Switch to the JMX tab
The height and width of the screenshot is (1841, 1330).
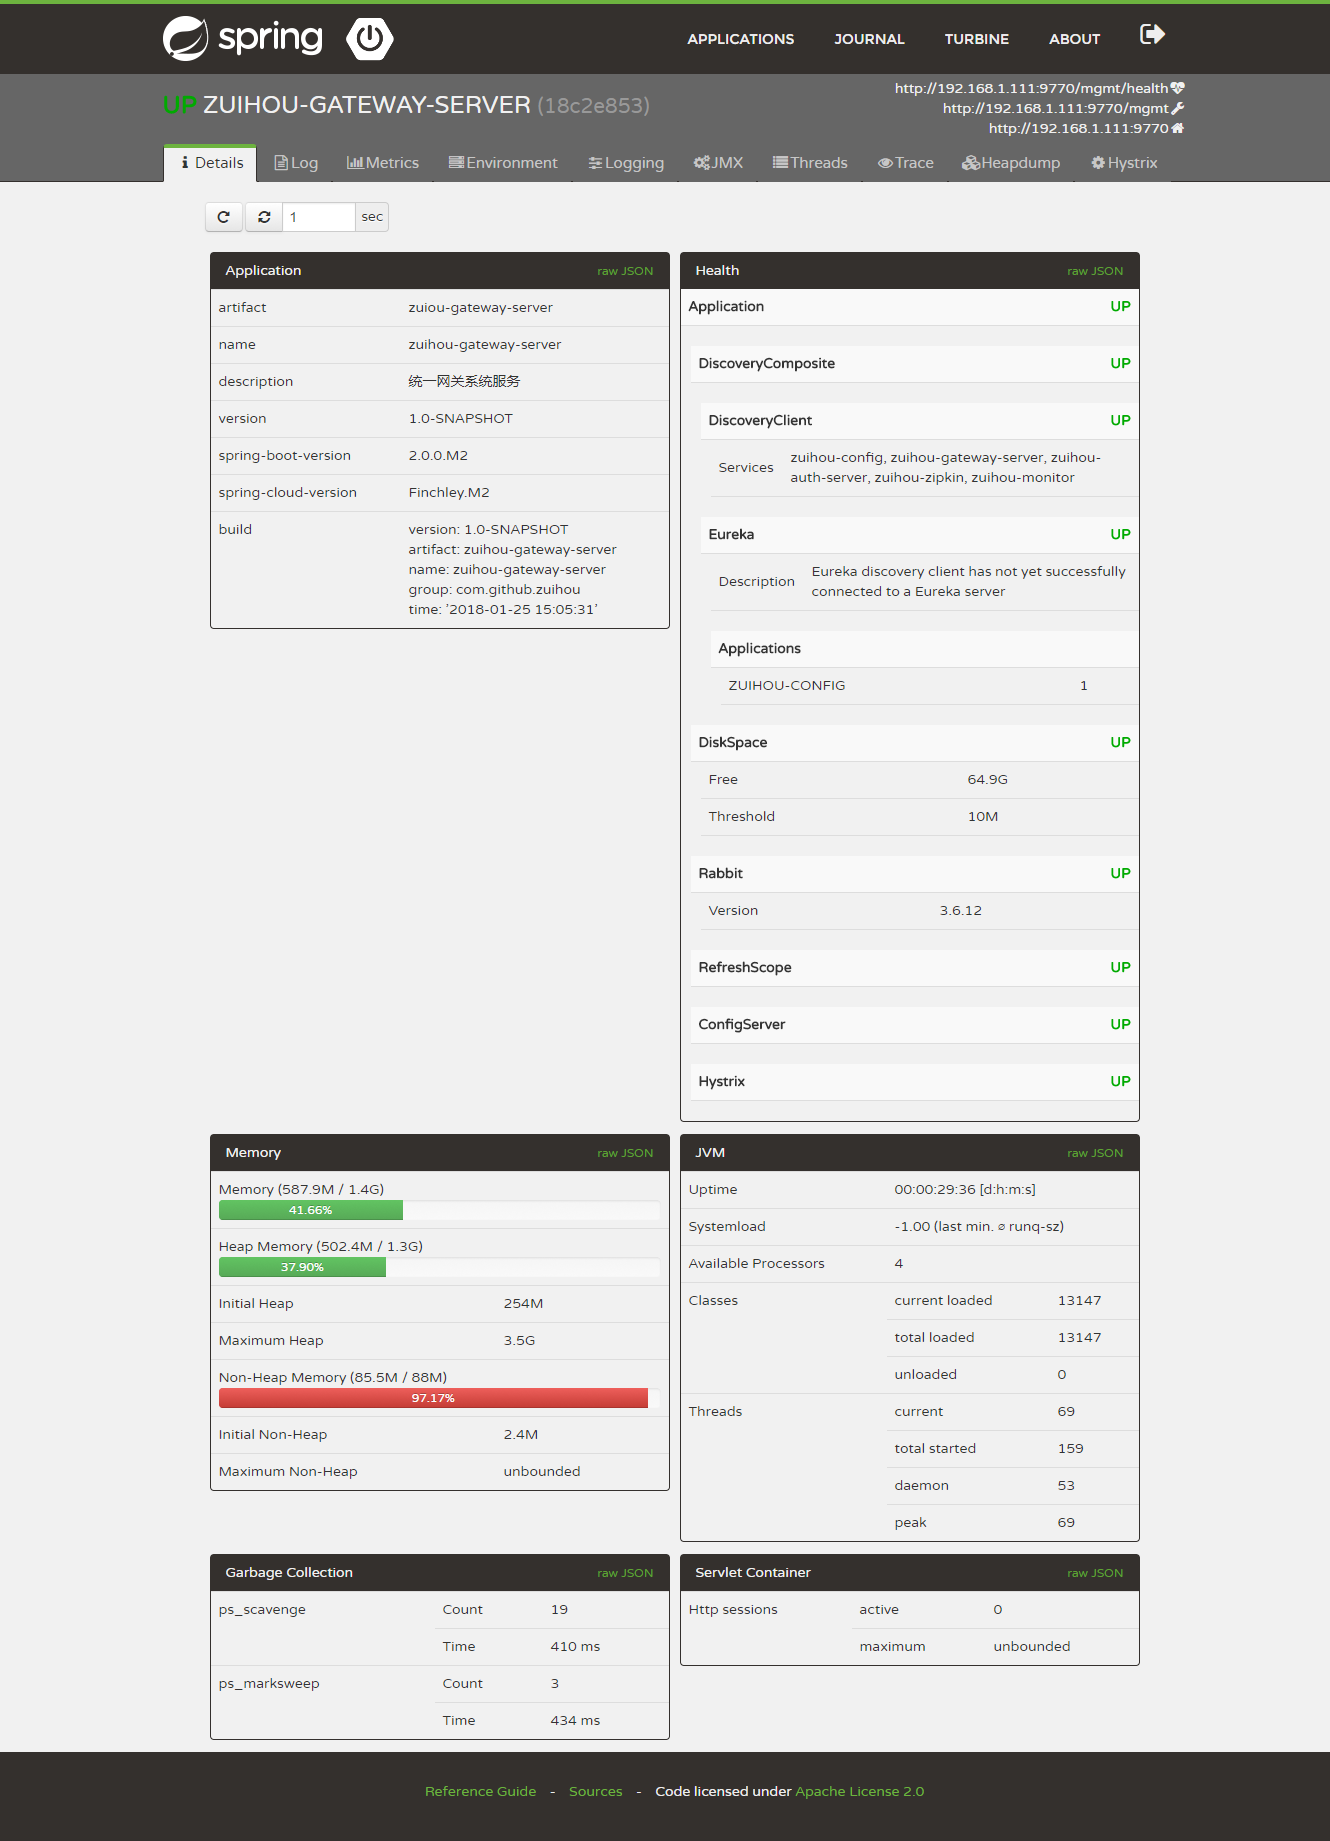click(719, 163)
